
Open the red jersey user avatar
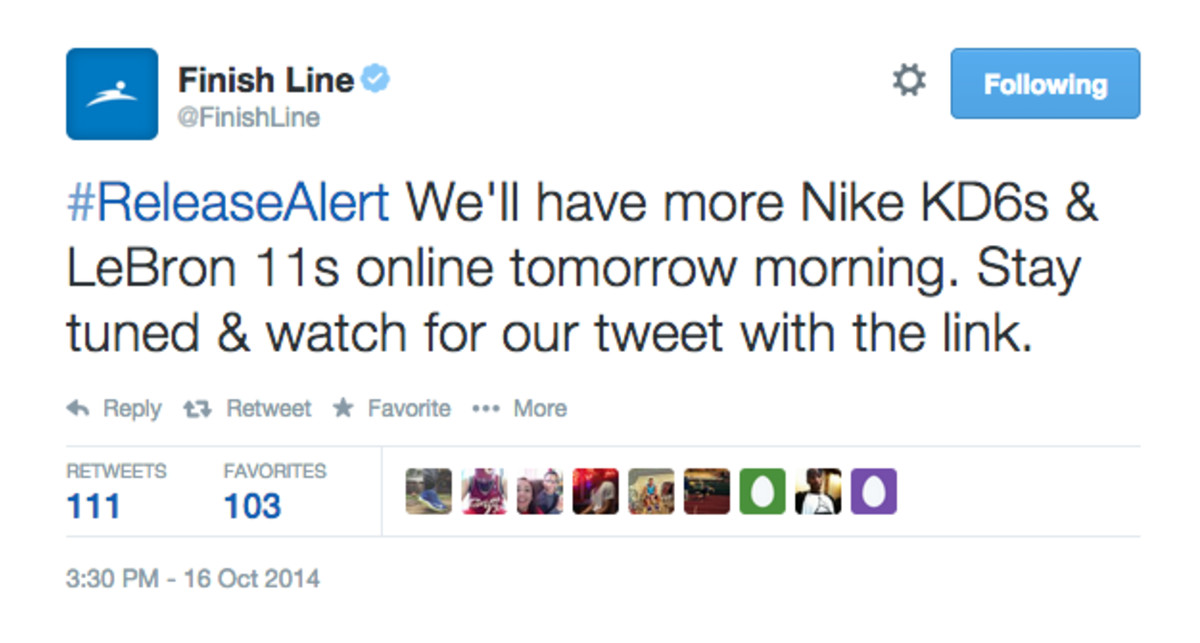coord(484,492)
